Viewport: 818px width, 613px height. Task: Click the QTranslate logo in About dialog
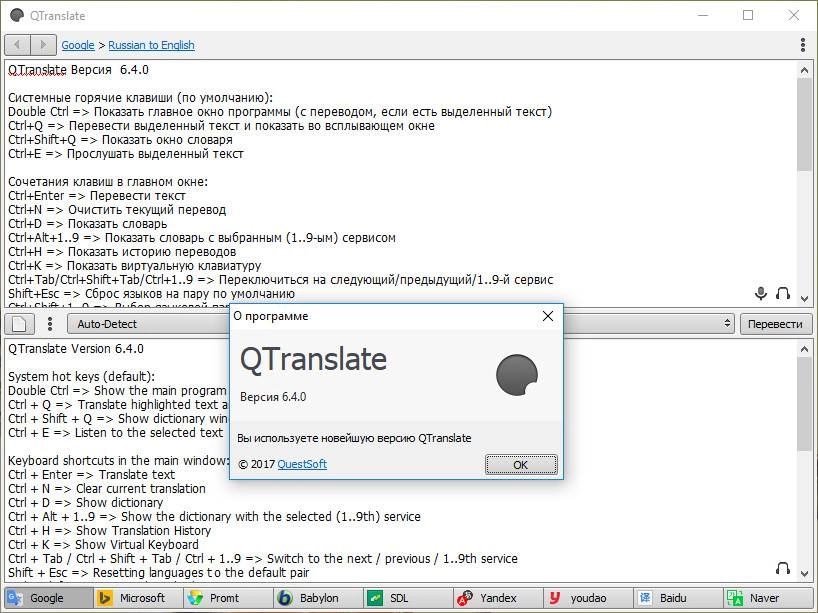[x=516, y=375]
